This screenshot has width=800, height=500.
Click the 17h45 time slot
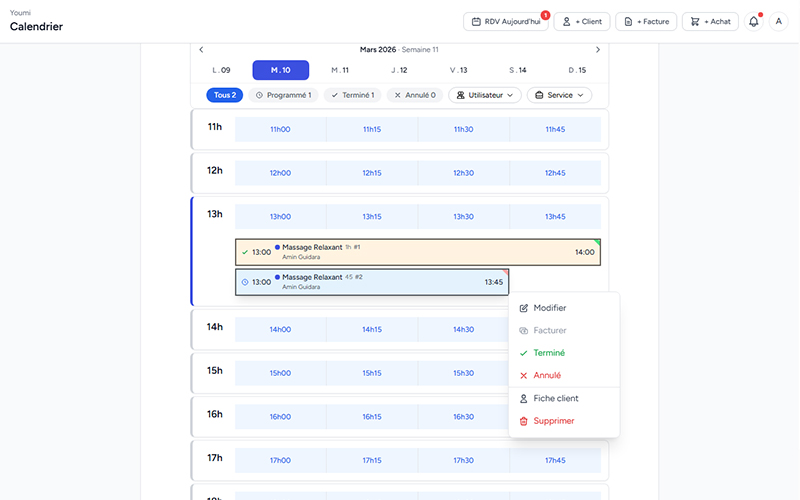(555, 460)
